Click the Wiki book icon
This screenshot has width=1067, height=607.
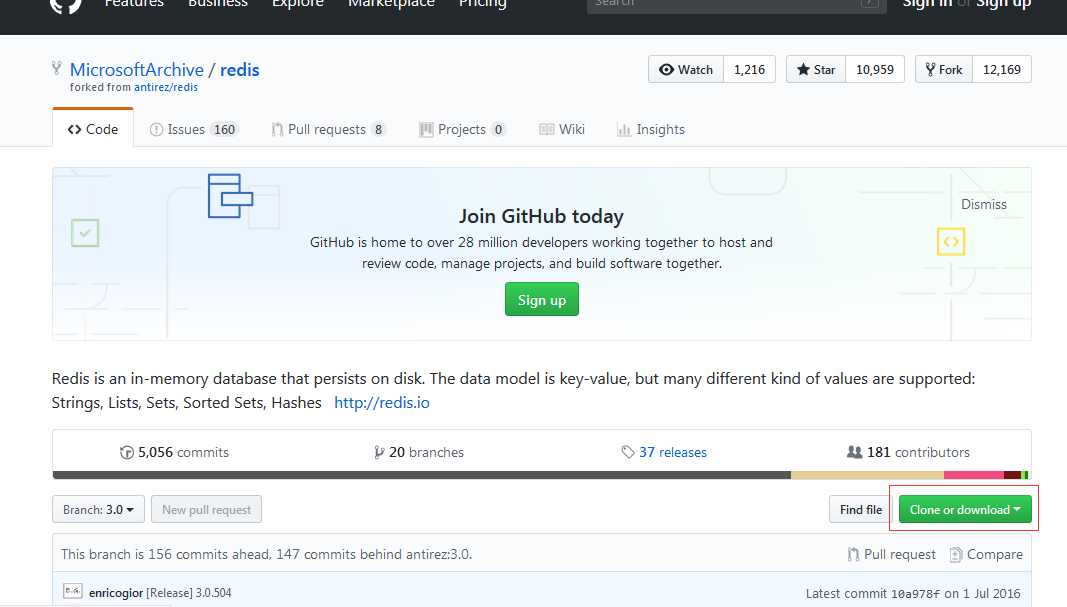[x=546, y=129]
